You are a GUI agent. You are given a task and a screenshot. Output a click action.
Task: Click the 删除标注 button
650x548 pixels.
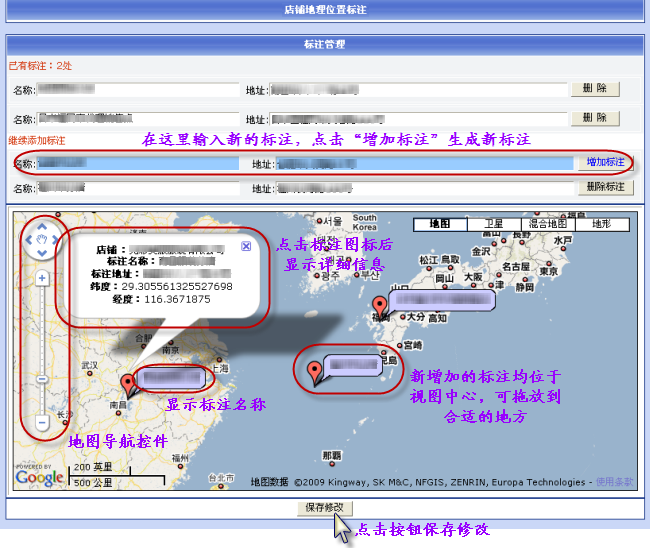click(x=605, y=187)
